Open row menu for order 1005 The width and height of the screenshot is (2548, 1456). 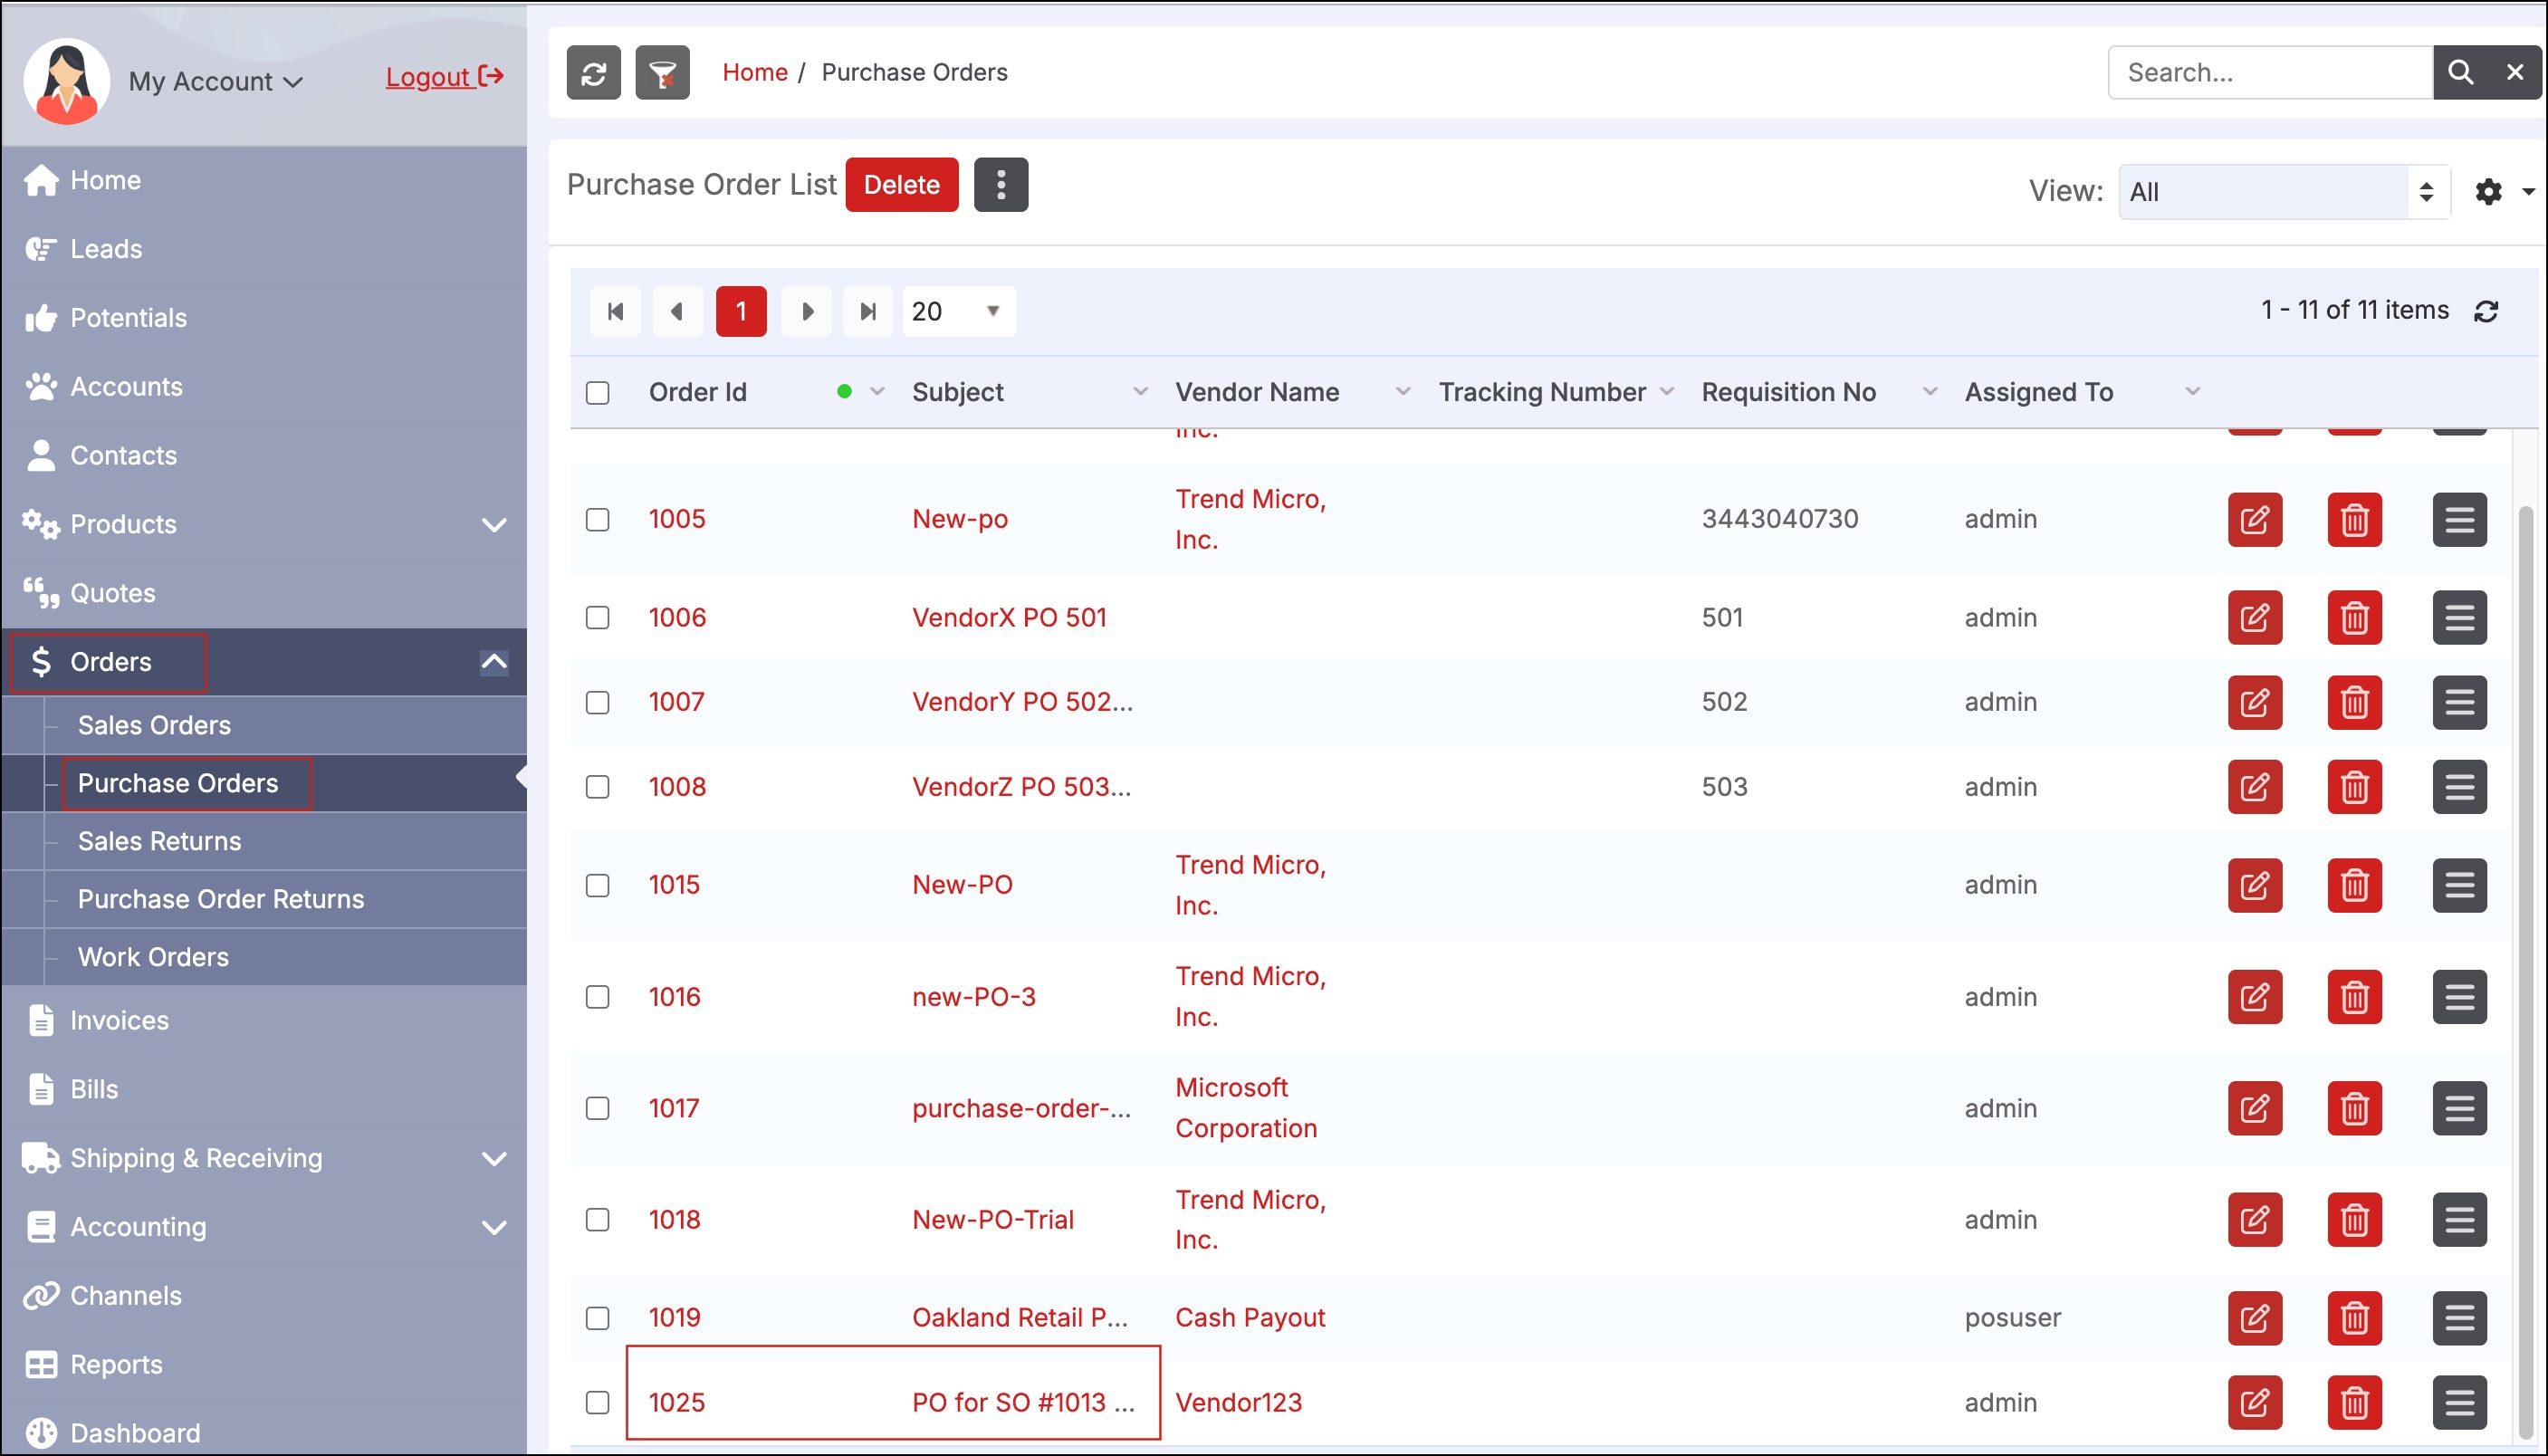tap(2460, 519)
